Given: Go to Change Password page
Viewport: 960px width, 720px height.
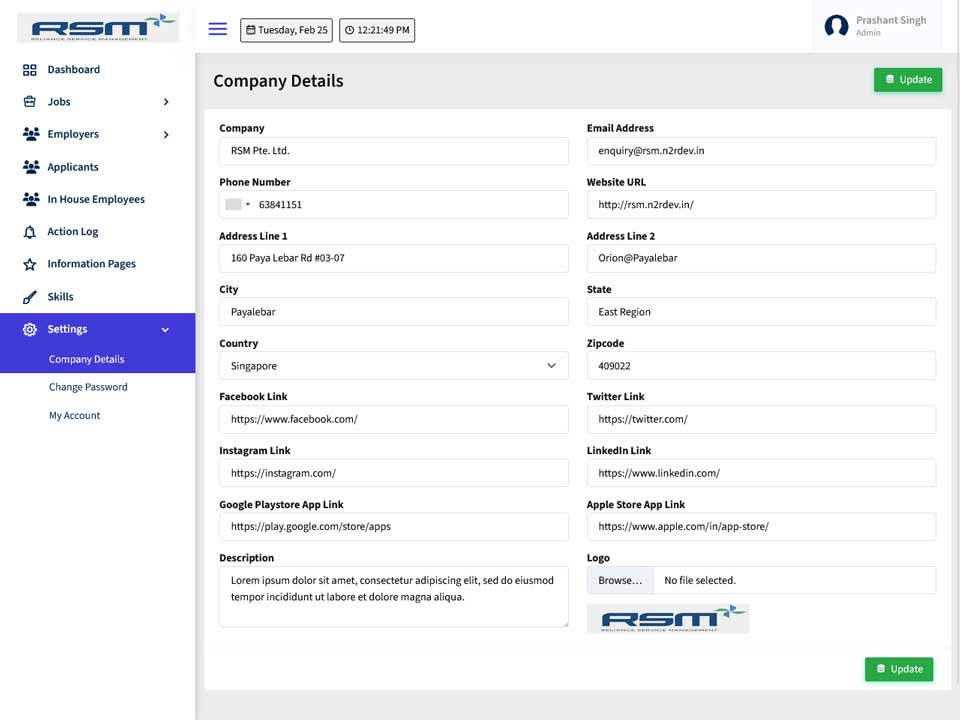Looking at the screenshot, I should coord(88,387).
